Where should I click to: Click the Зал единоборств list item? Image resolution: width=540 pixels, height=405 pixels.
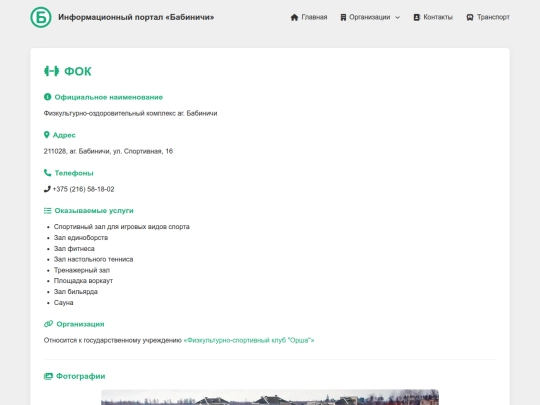(x=81, y=238)
